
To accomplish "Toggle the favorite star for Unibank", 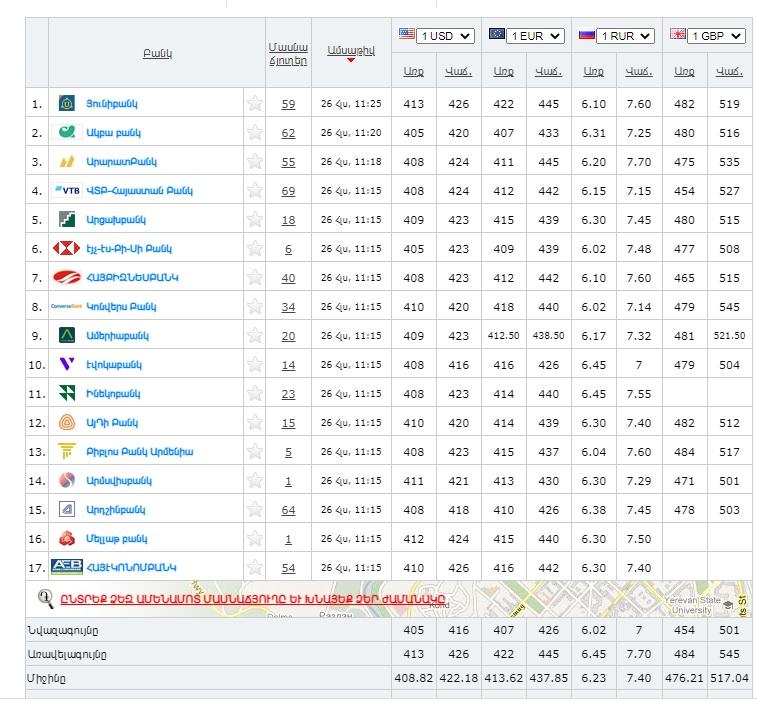I will 255,103.
